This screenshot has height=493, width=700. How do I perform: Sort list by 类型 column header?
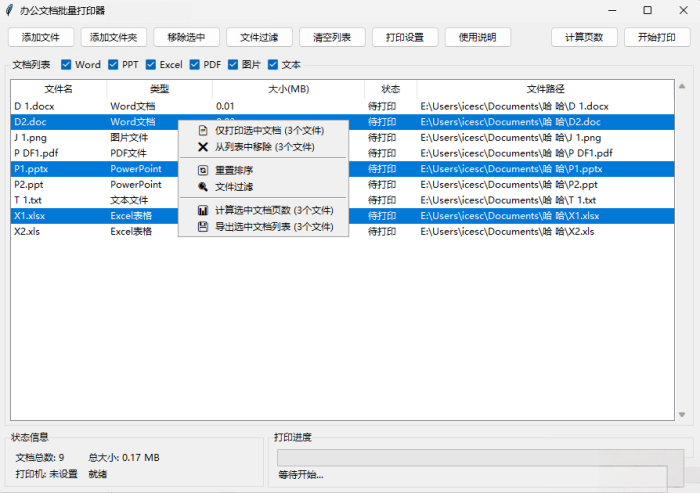pyautogui.click(x=159, y=89)
